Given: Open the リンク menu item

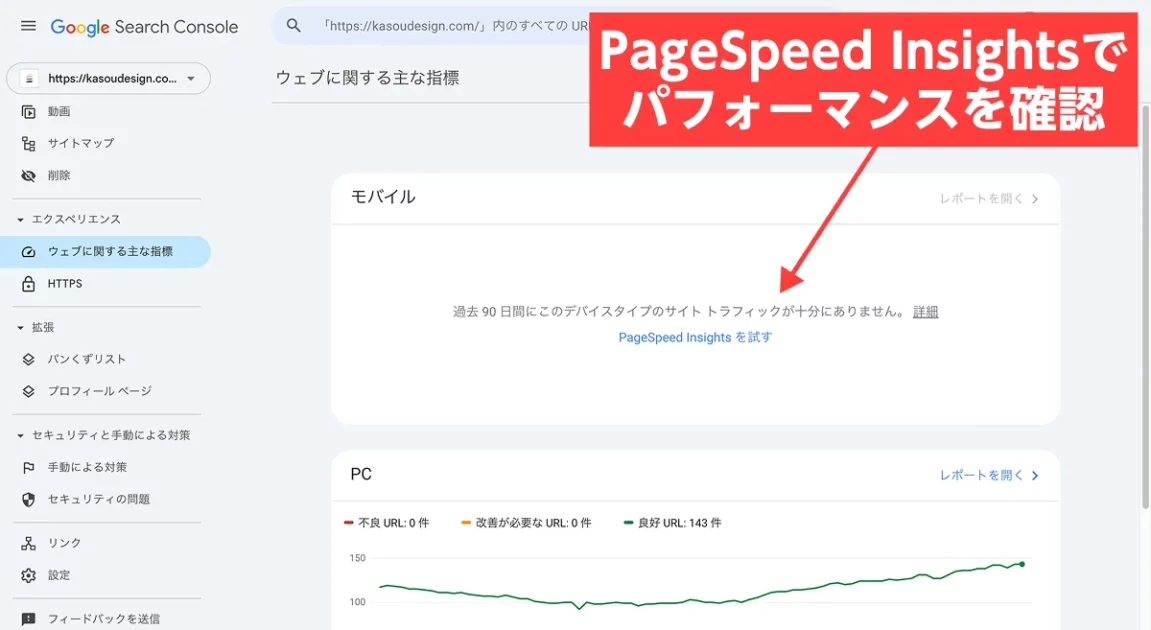Looking at the screenshot, I should (64, 544).
